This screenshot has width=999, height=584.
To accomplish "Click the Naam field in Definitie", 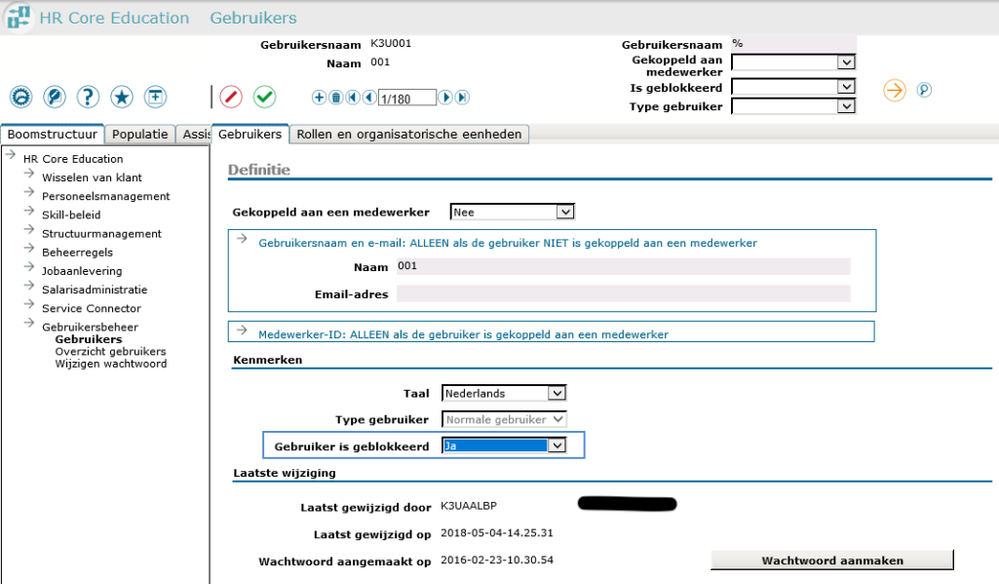I will coord(623,266).
